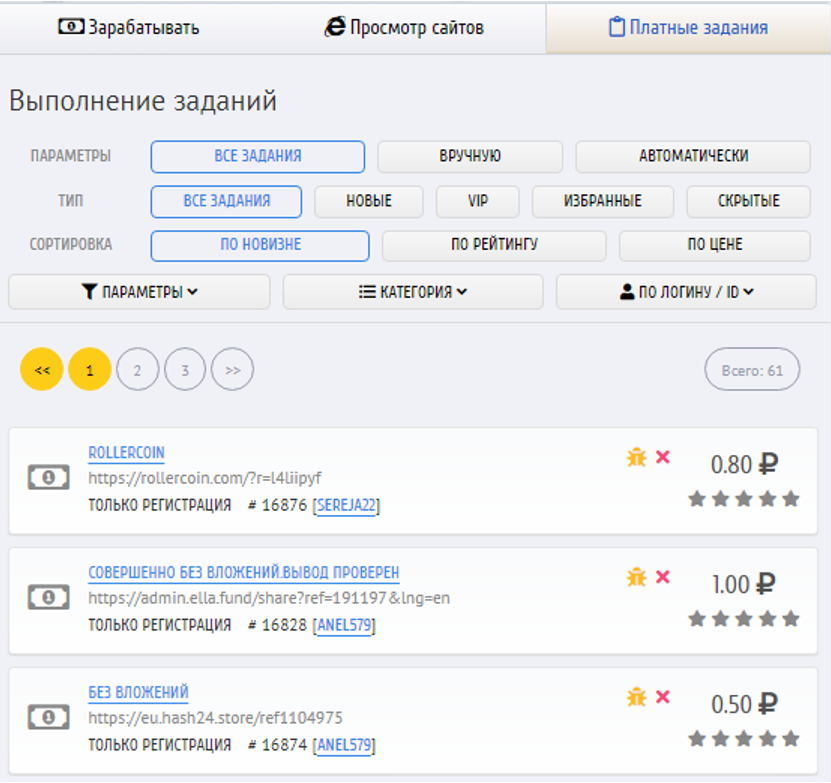This screenshot has height=783, width=831.
Task: Click the 1.00 ₽ price
Action: (x=744, y=584)
